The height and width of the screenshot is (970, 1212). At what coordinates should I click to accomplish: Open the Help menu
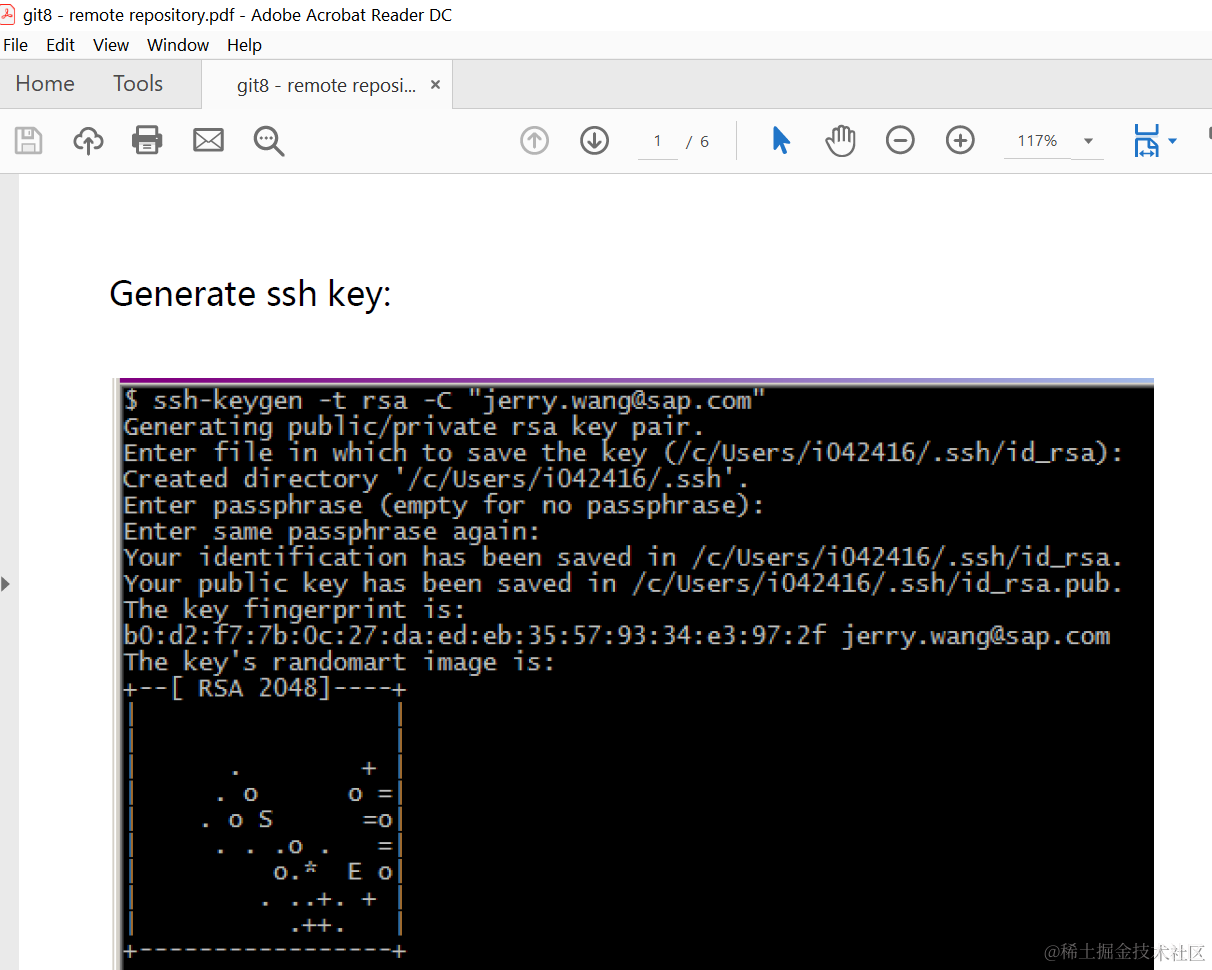(x=244, y=45)
